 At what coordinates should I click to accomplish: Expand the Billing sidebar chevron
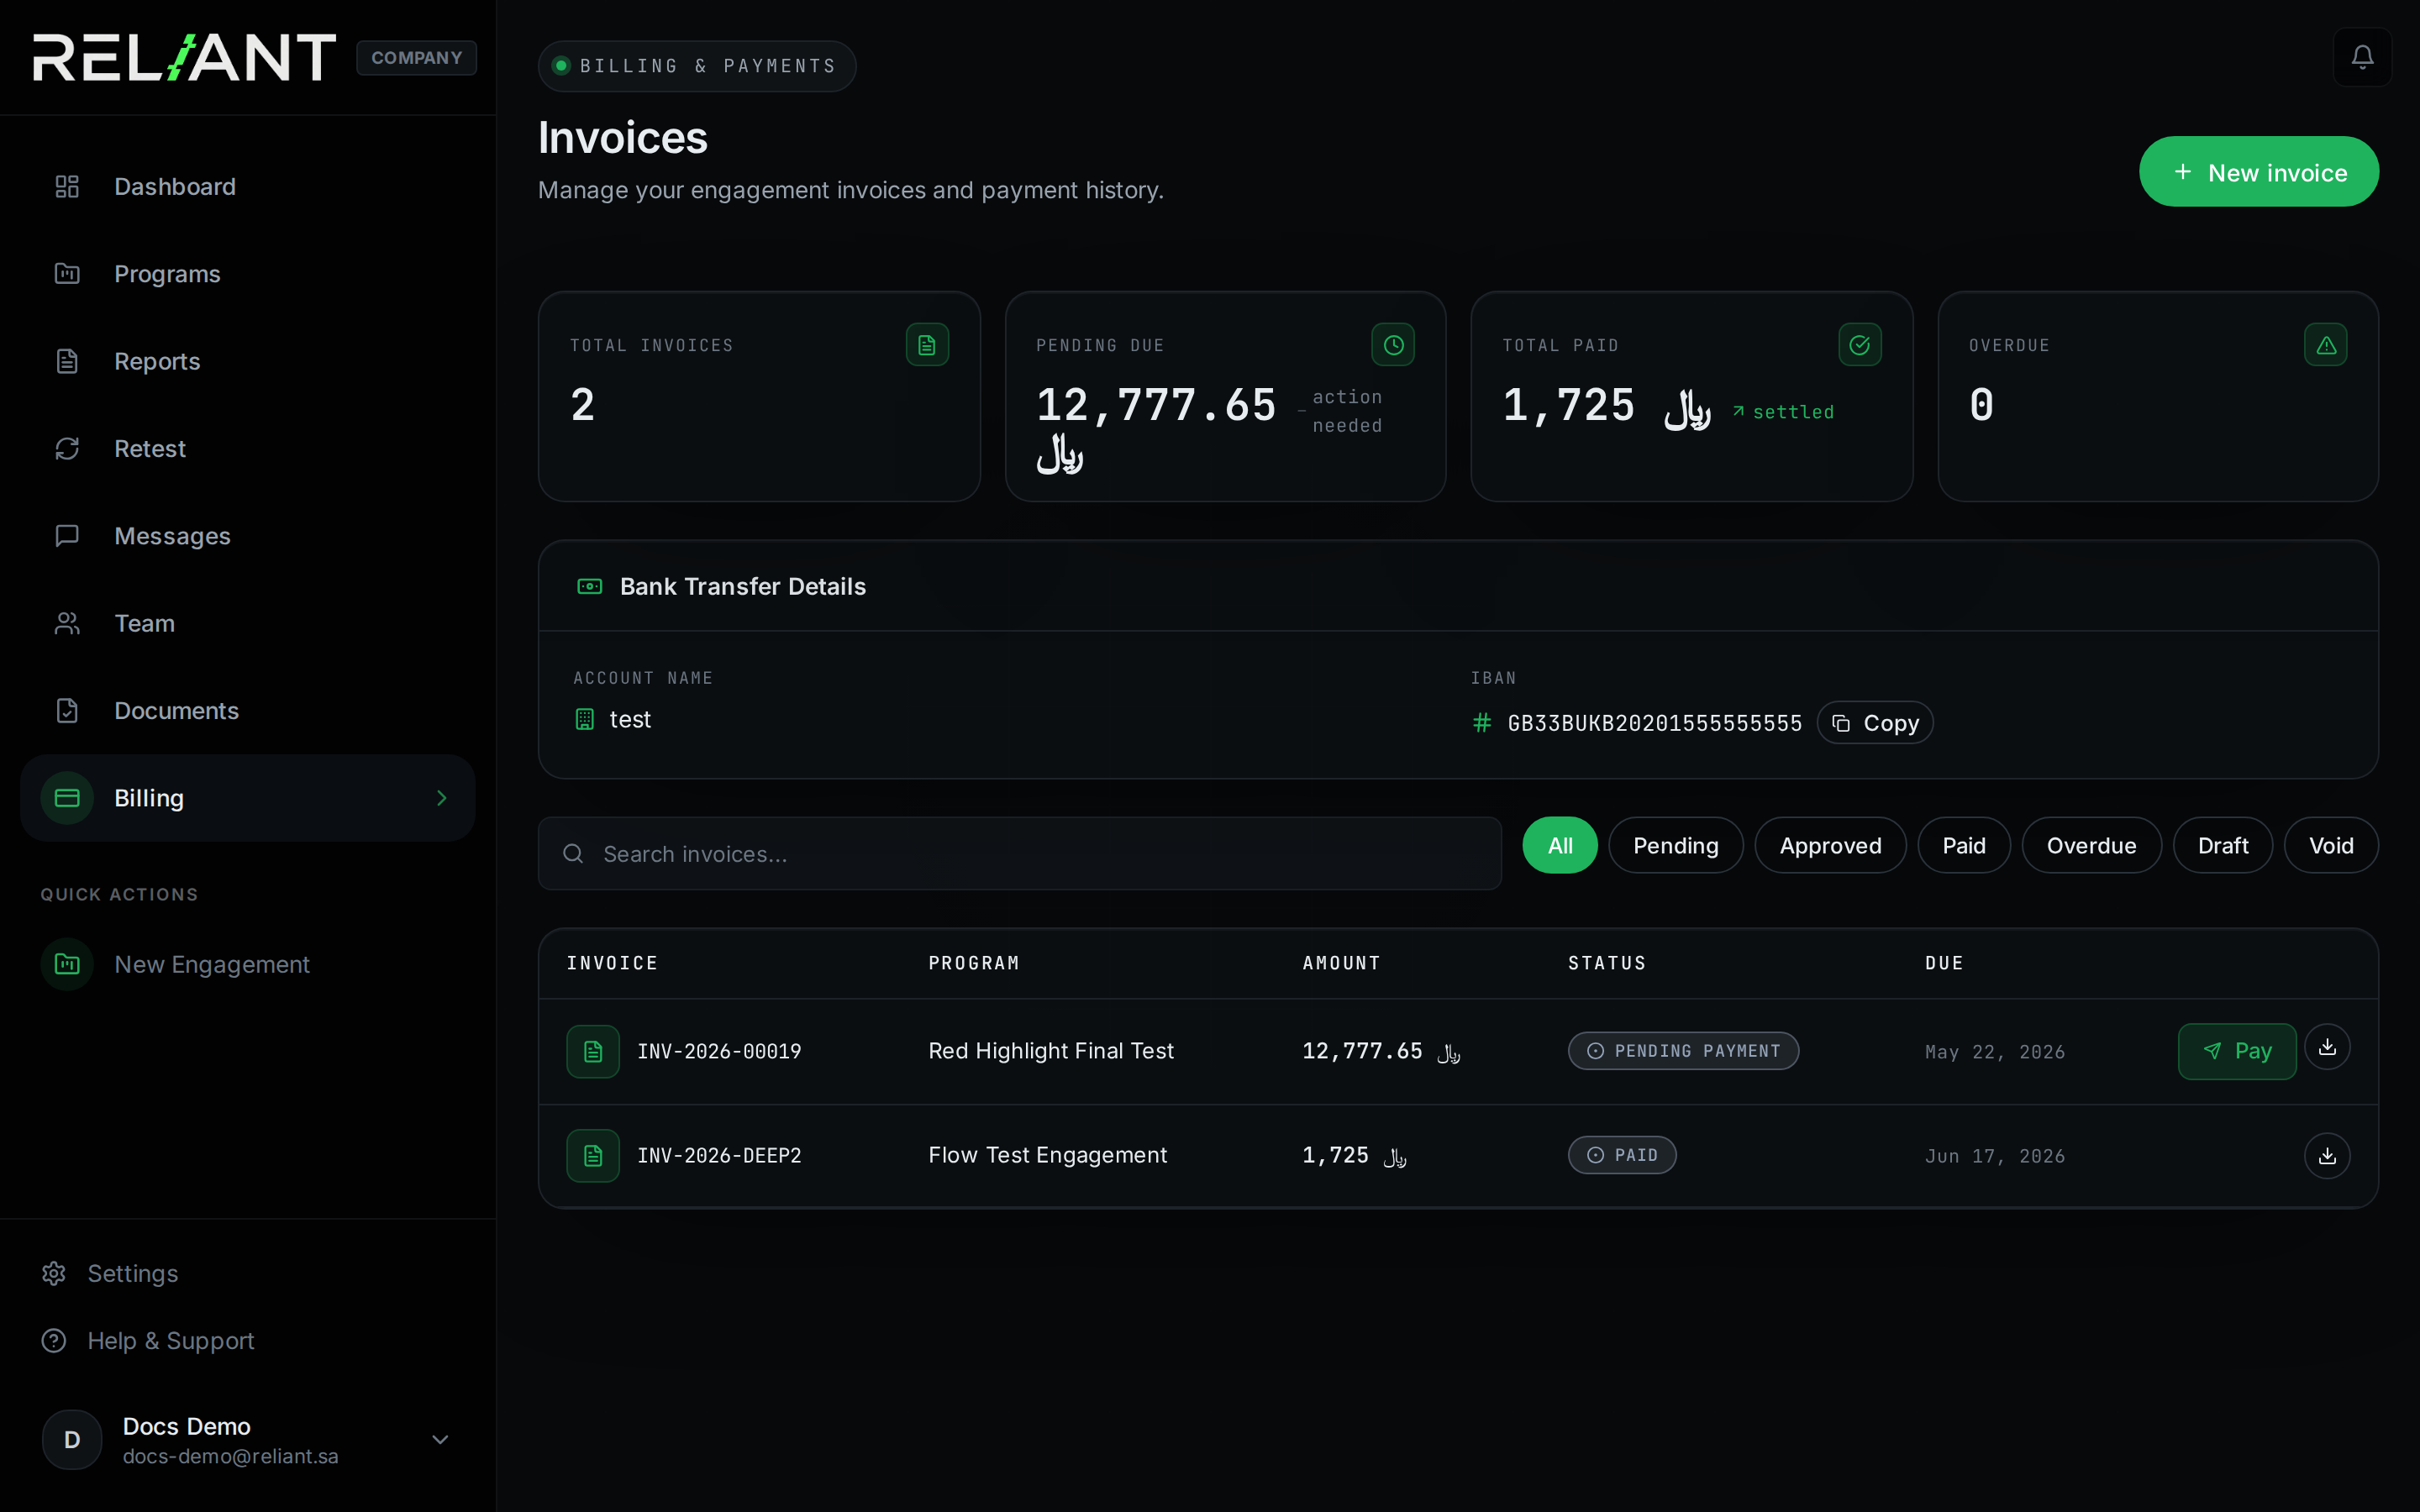[441, 798]
